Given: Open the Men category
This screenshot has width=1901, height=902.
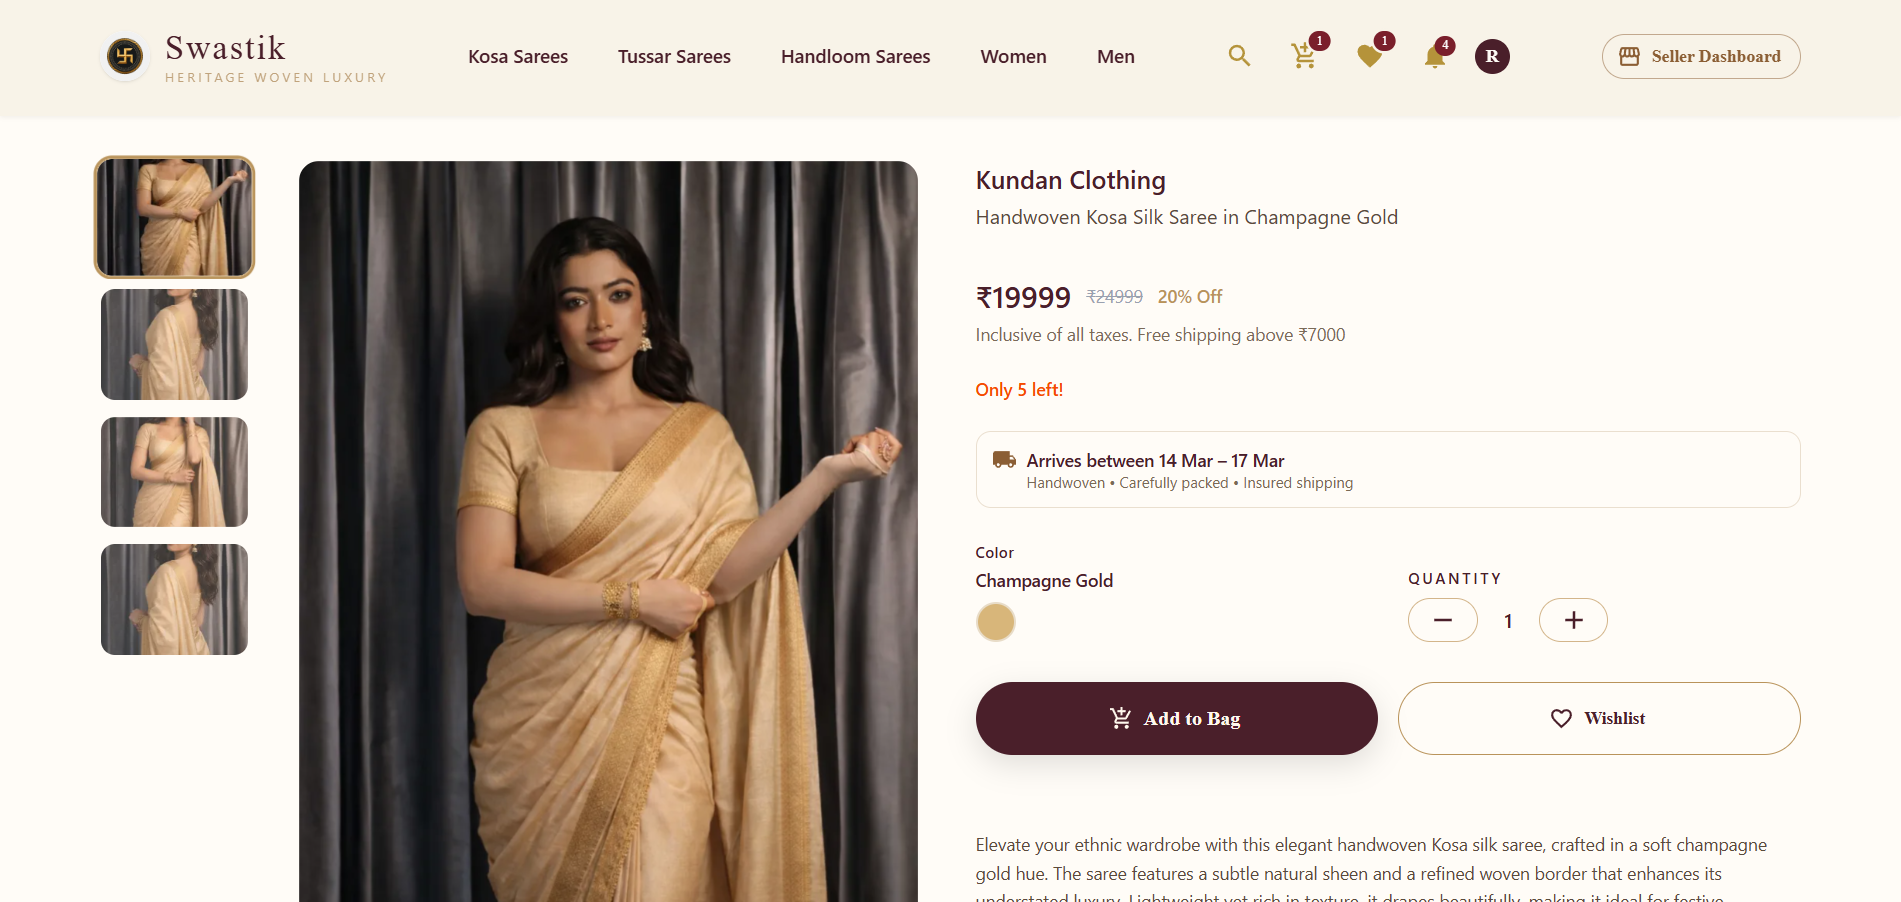Looking at the screenshot, I should point(1115,57).
